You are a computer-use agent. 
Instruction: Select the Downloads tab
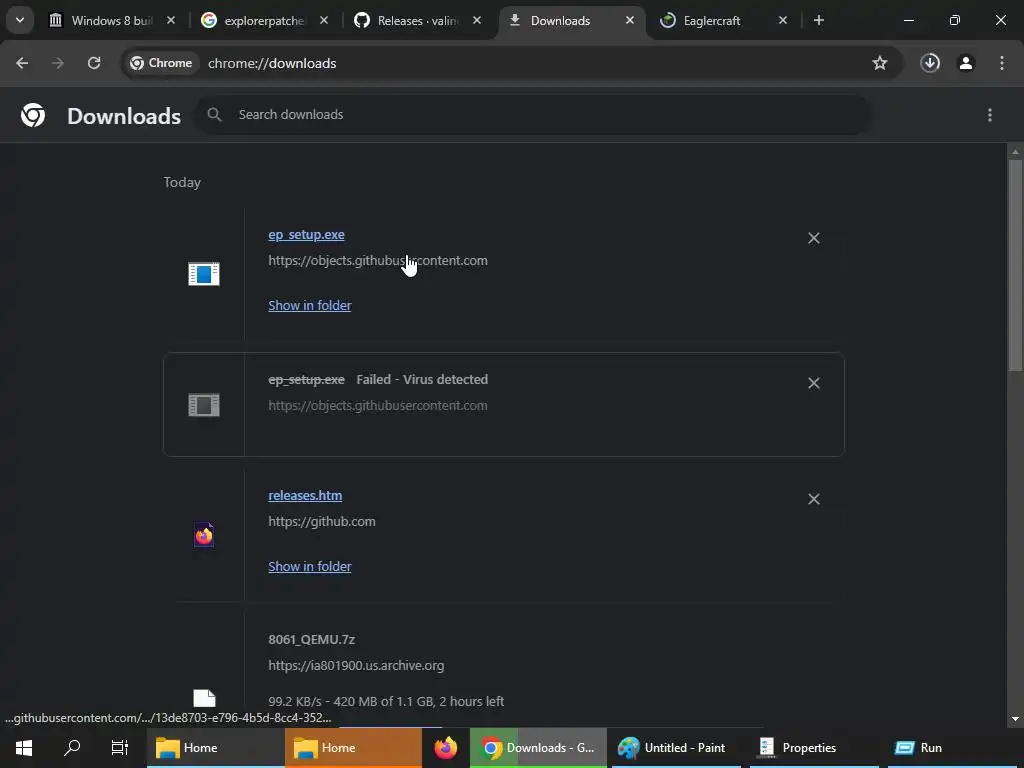(560, 20)
